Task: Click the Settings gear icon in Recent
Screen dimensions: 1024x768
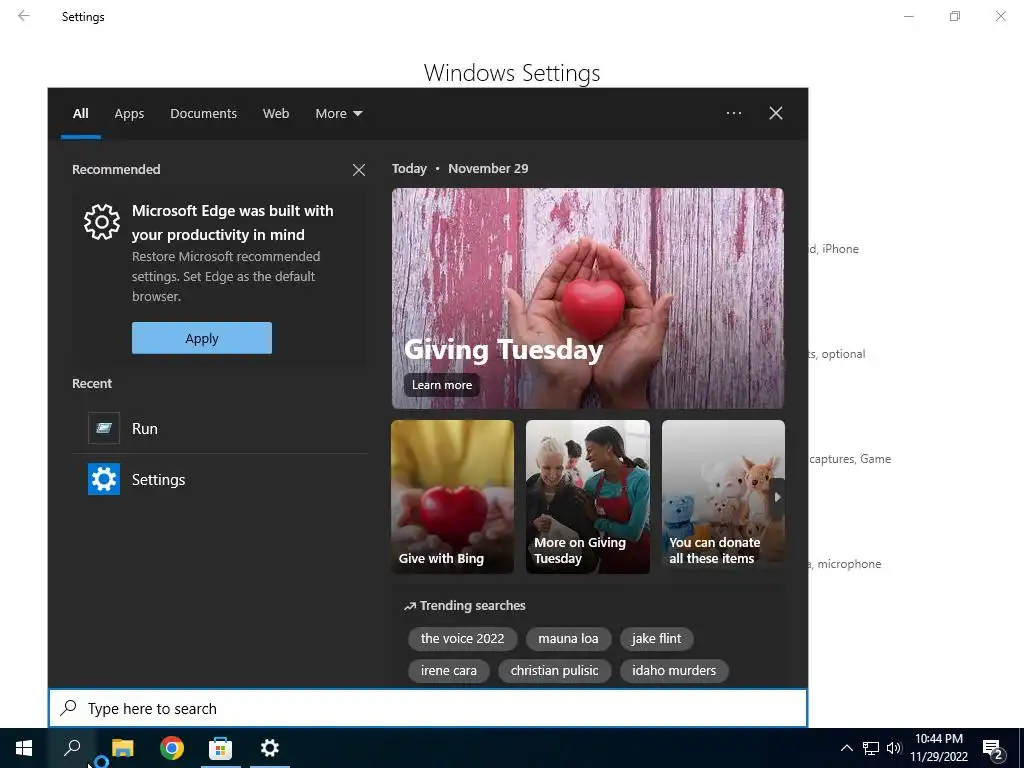Action: (104, 479)
